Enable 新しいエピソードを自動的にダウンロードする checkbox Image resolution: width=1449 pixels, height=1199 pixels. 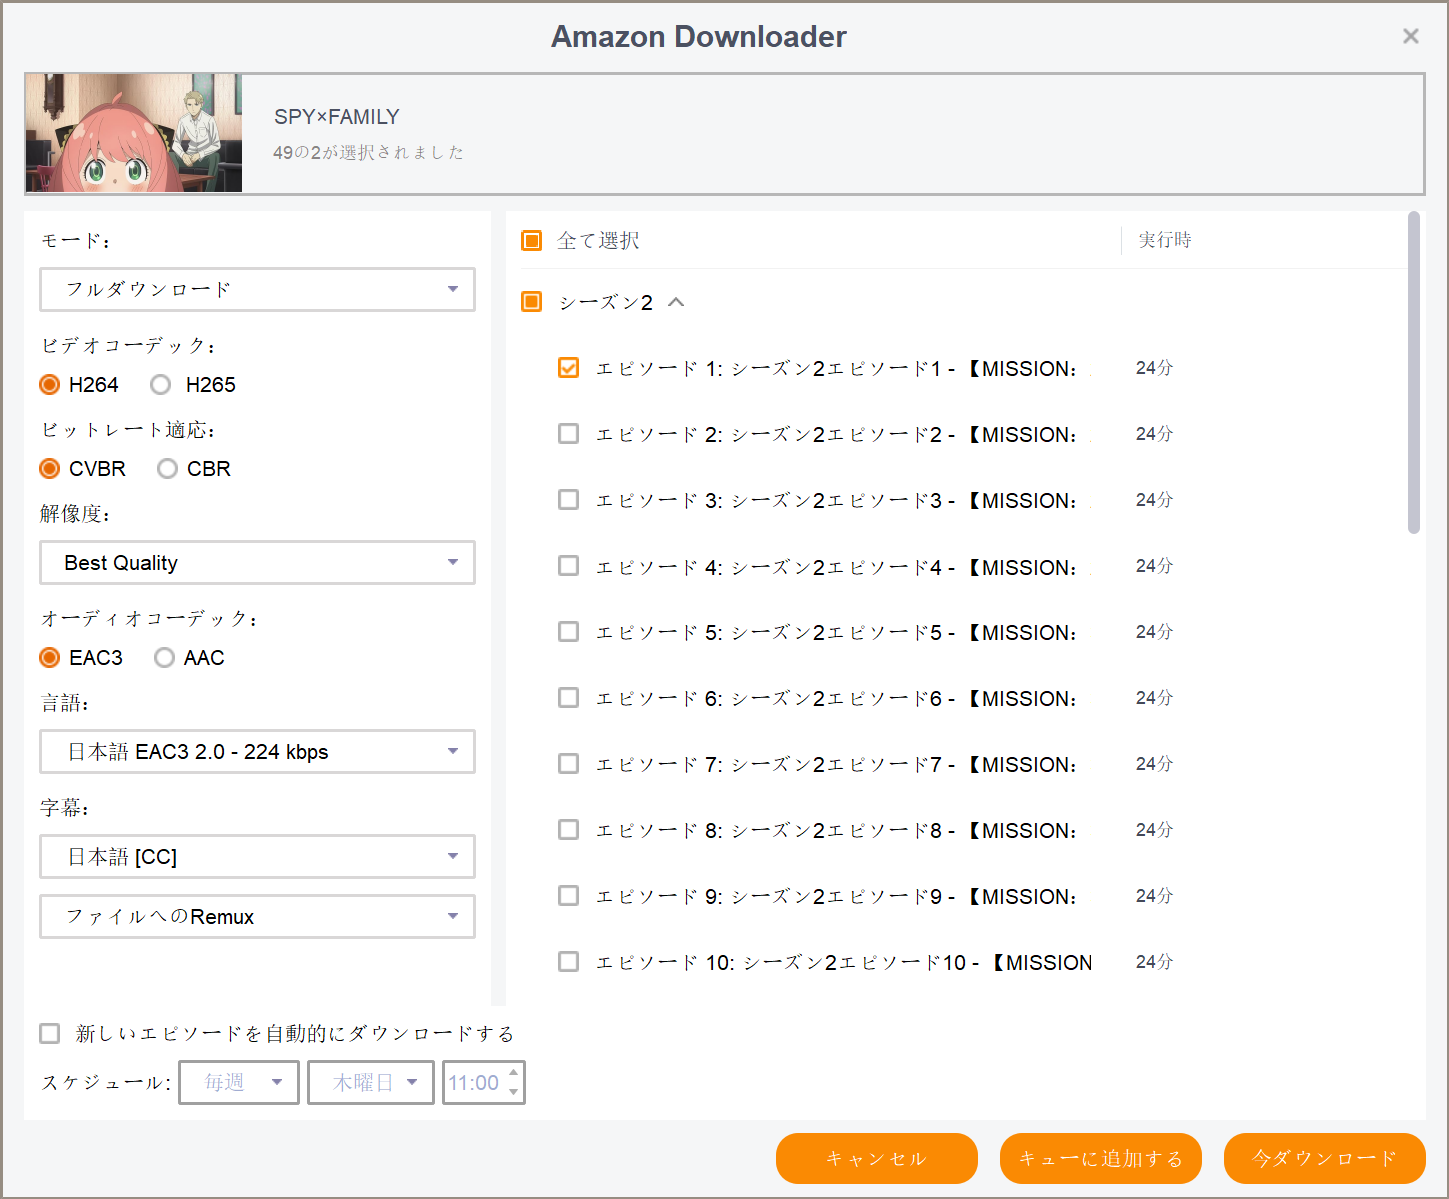tap(49, 1033)
